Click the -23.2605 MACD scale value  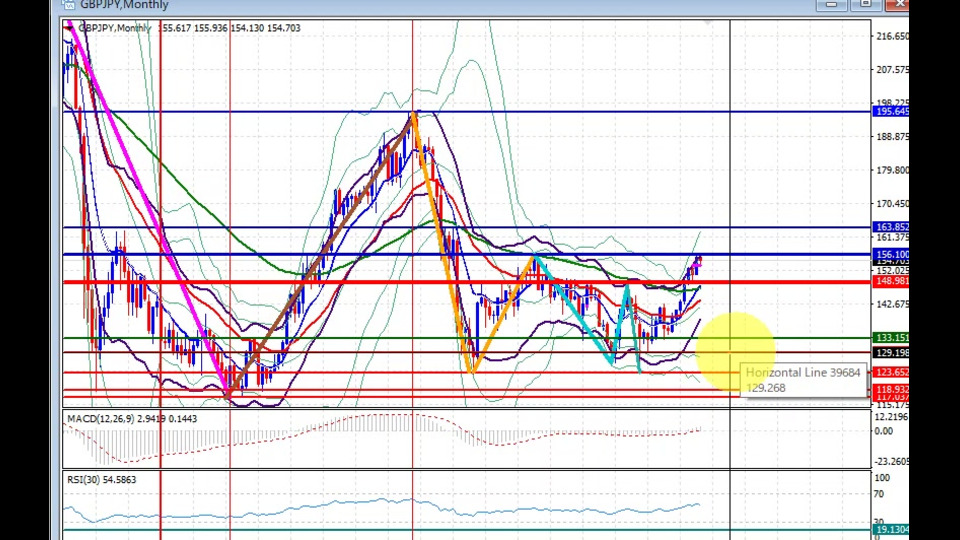[x=891, y=462]
